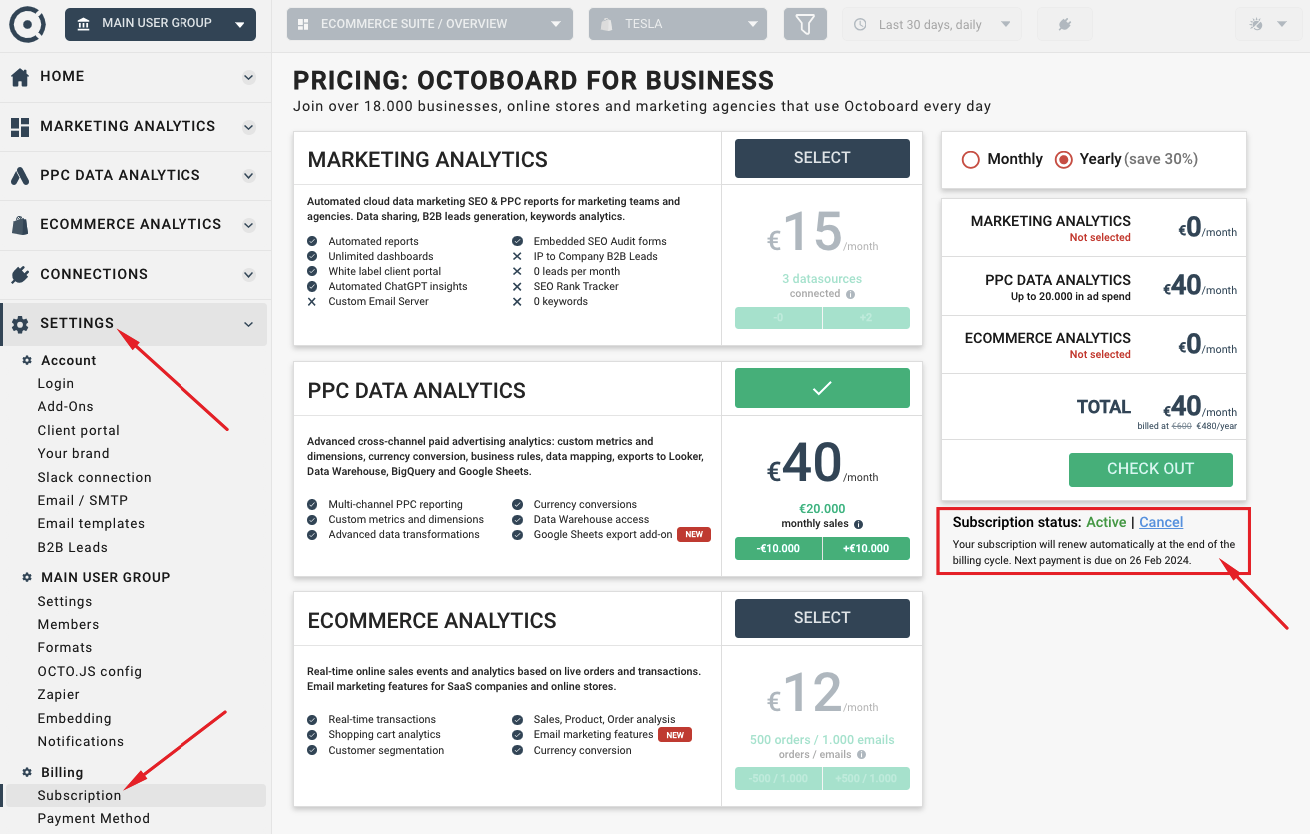Image resolution: width=1310 pixels, height=834 pixels.
Task: Choose the Monthly billing radio button
Action: click(x=970, y=159)
